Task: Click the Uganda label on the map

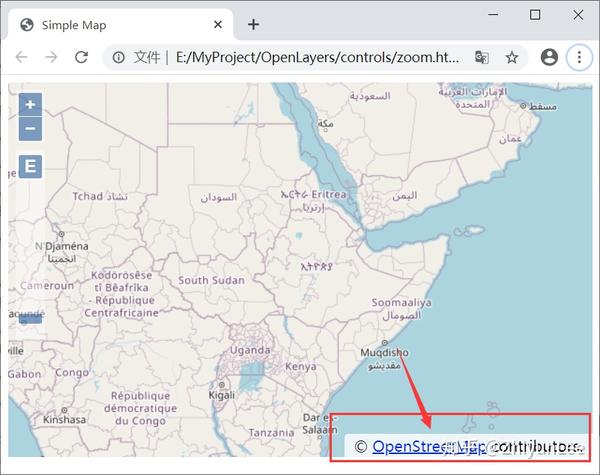Action: 250,350
